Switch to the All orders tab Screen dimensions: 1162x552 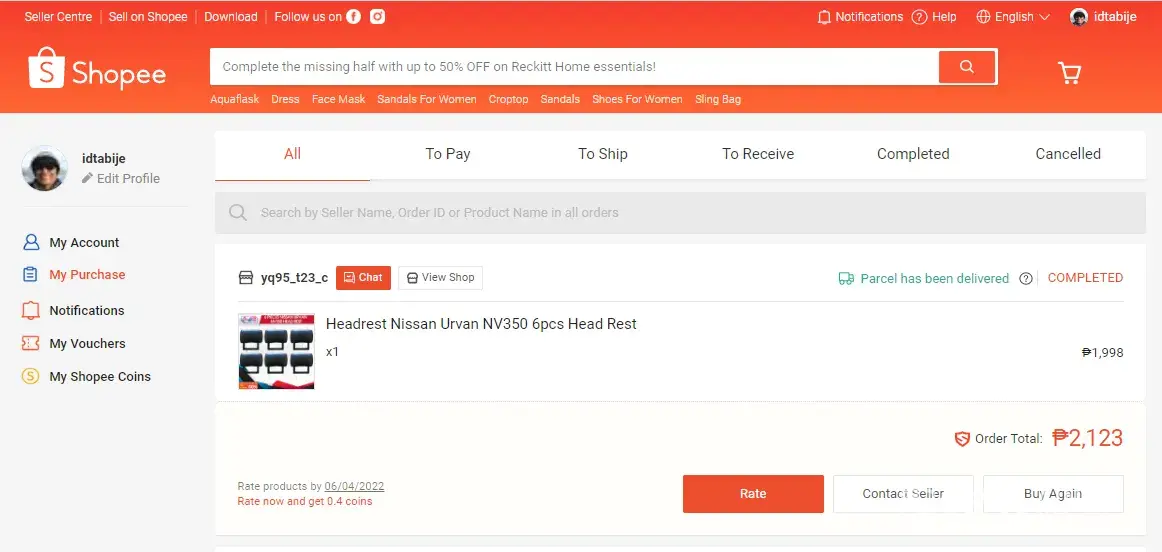click(293, 154)
